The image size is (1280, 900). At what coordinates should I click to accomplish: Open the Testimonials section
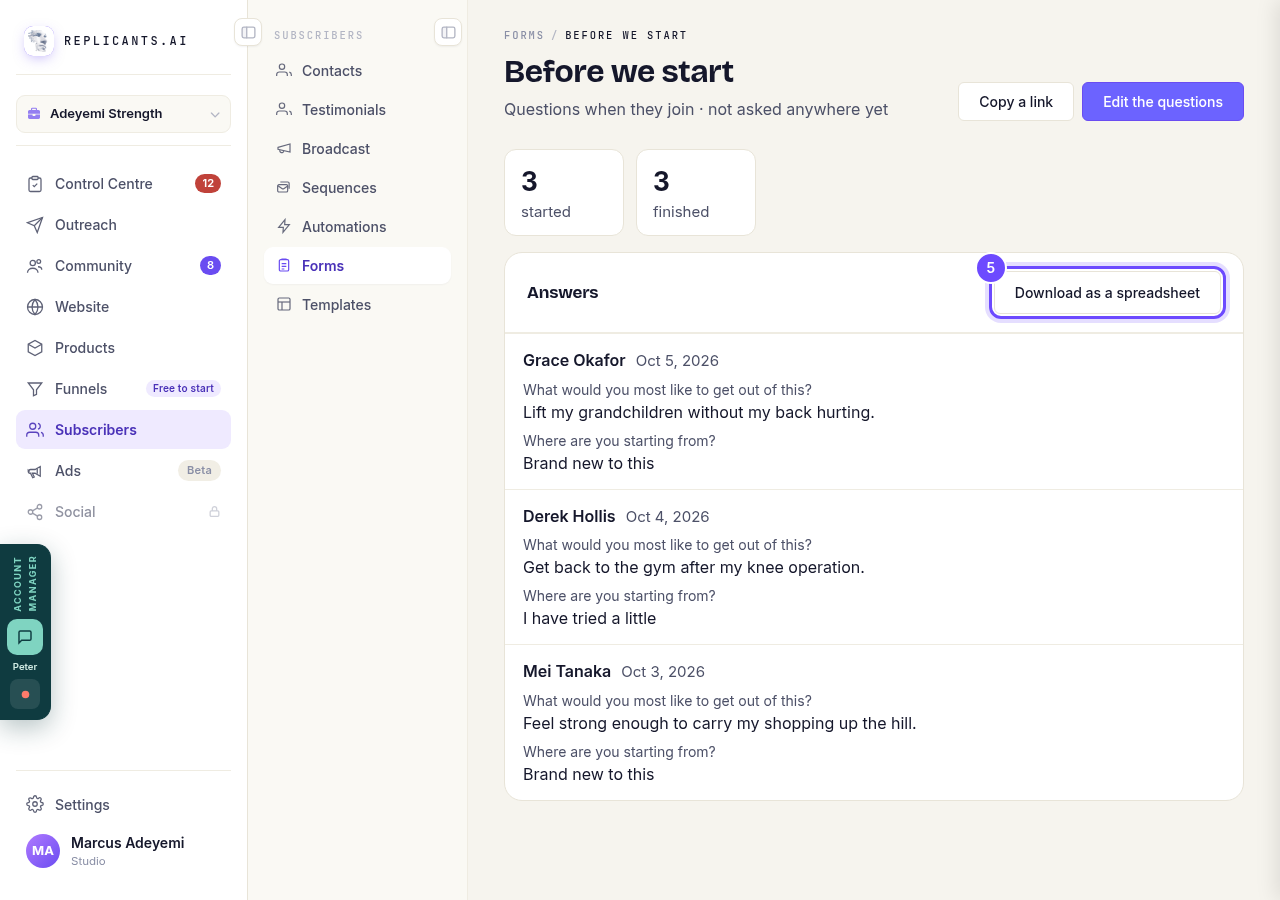(357, 110)
